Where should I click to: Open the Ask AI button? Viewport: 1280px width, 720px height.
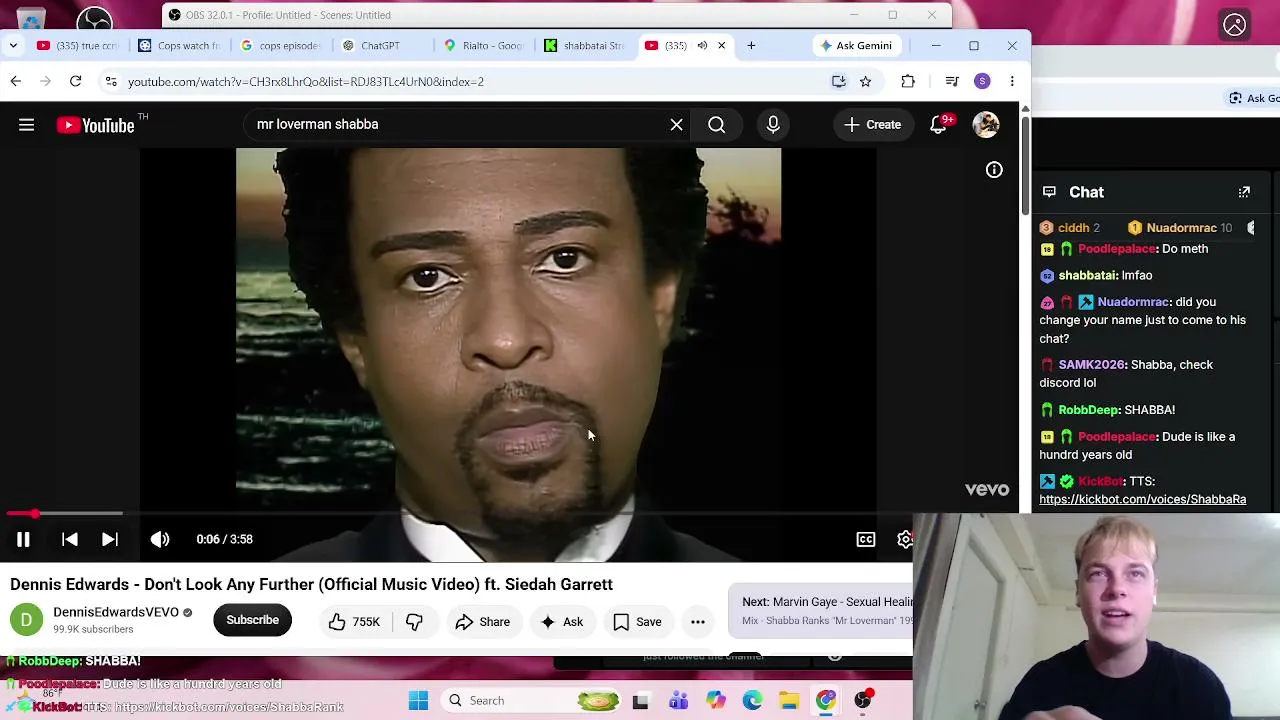tap(562, 622)
